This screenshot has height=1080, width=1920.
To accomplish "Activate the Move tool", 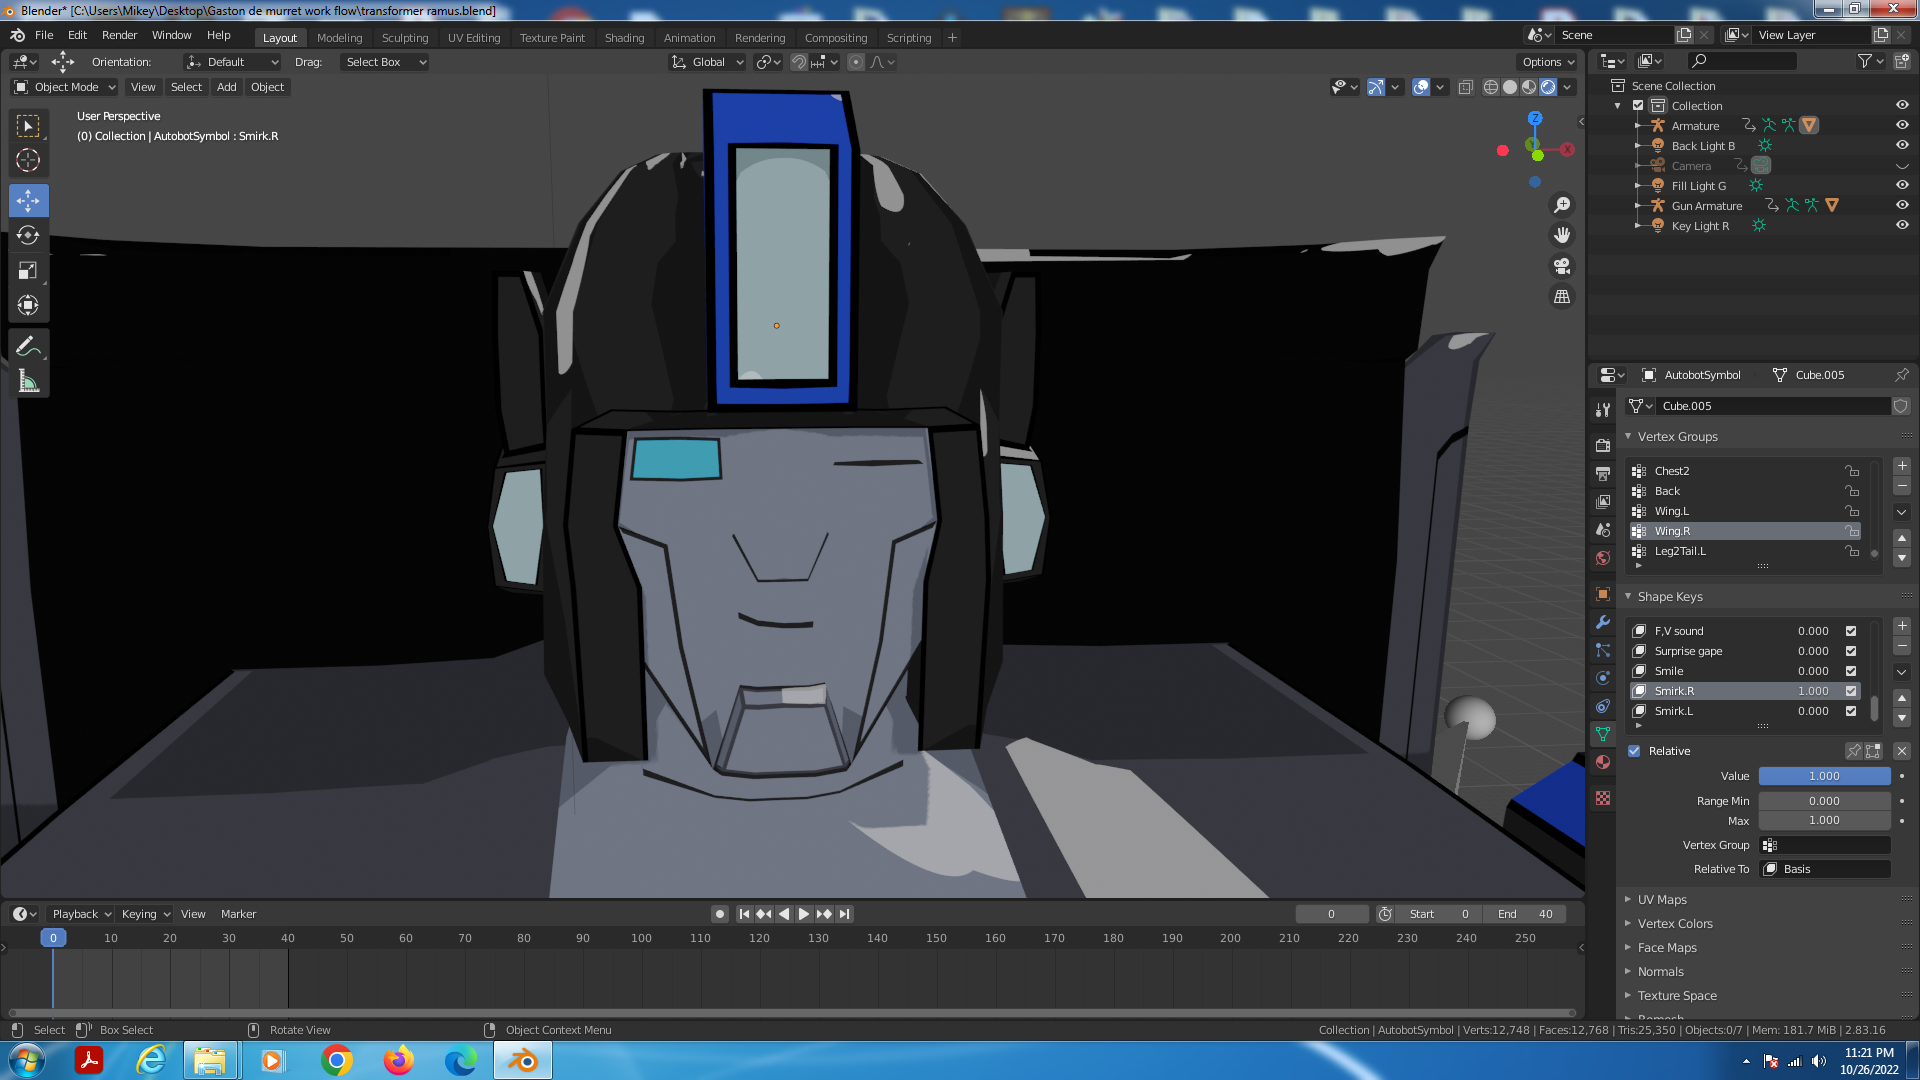I will (28, 201).
